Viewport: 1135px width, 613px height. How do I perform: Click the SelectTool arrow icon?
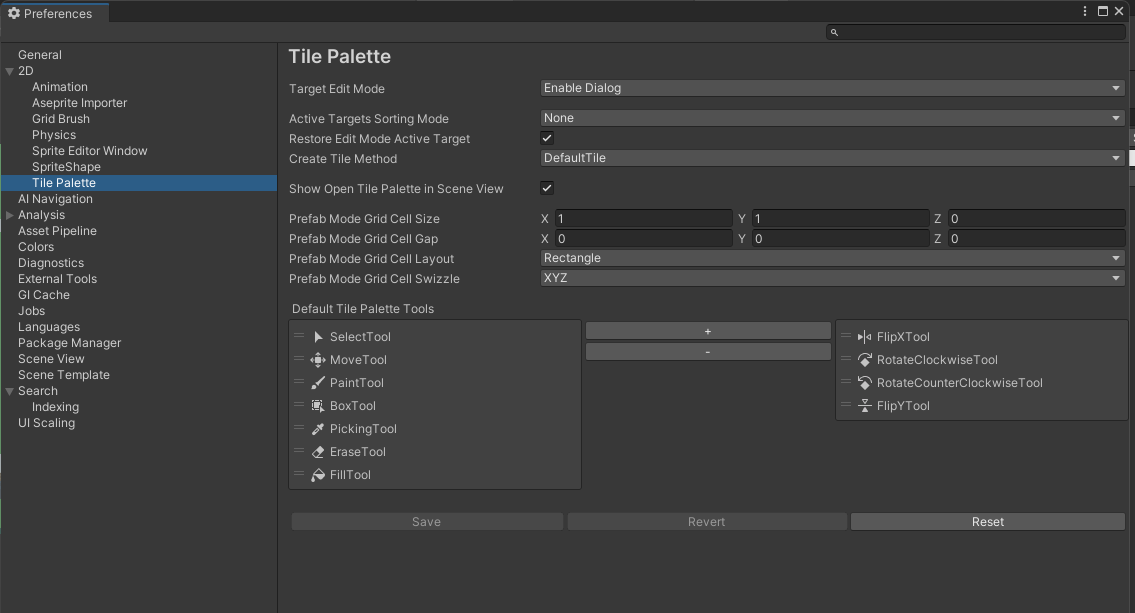[x=318, y=337]
